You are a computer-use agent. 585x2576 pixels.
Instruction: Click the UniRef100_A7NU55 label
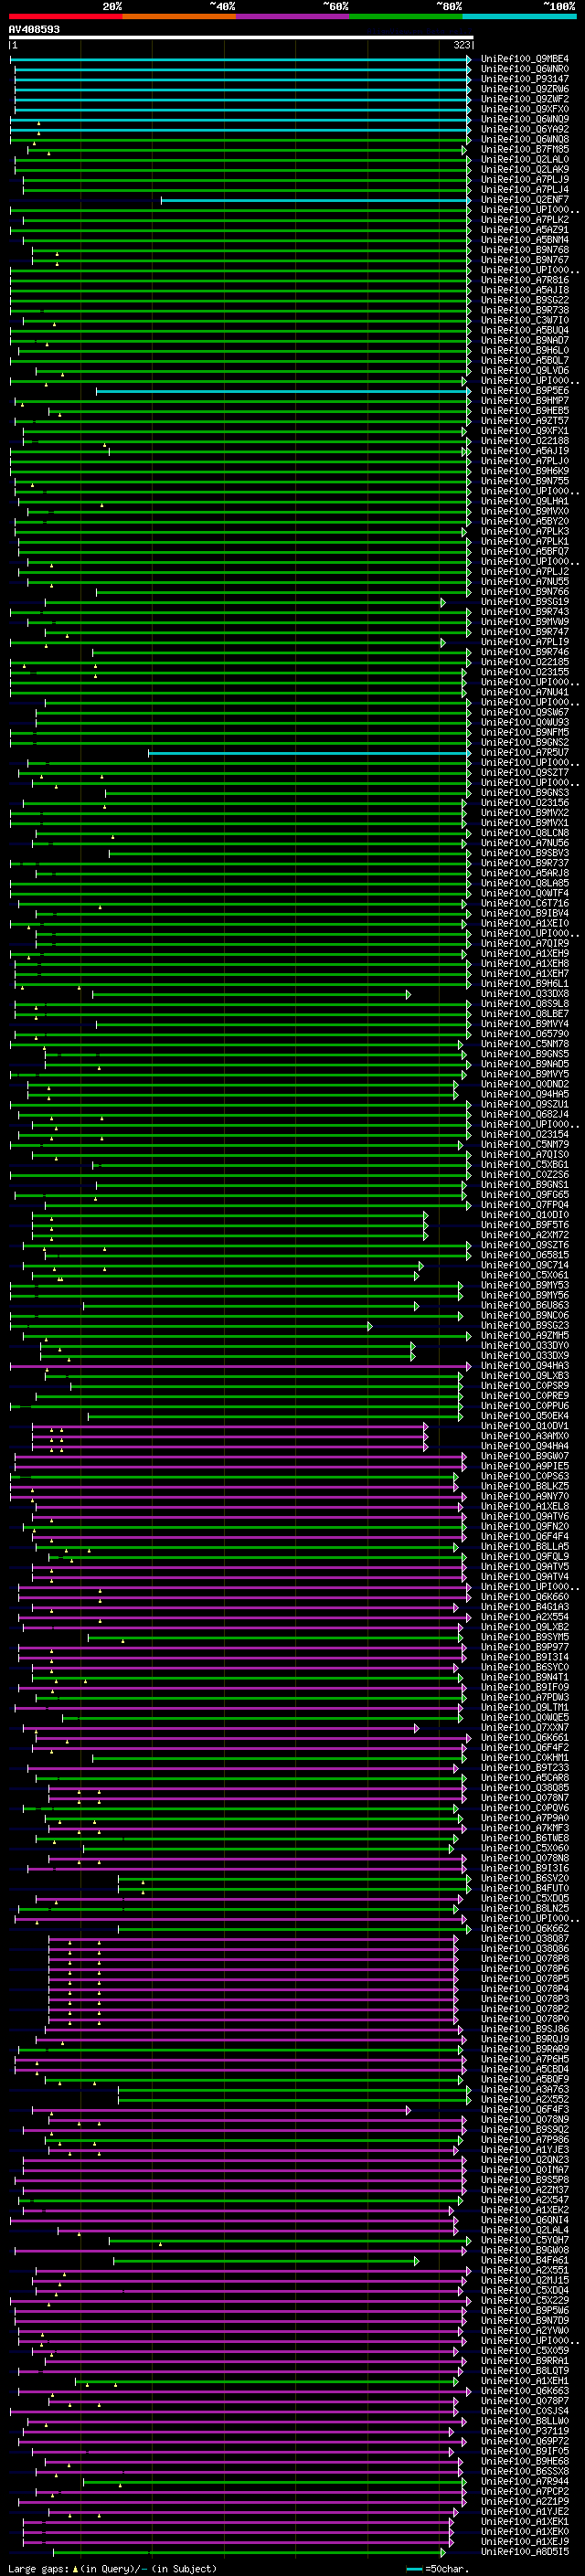525,582
